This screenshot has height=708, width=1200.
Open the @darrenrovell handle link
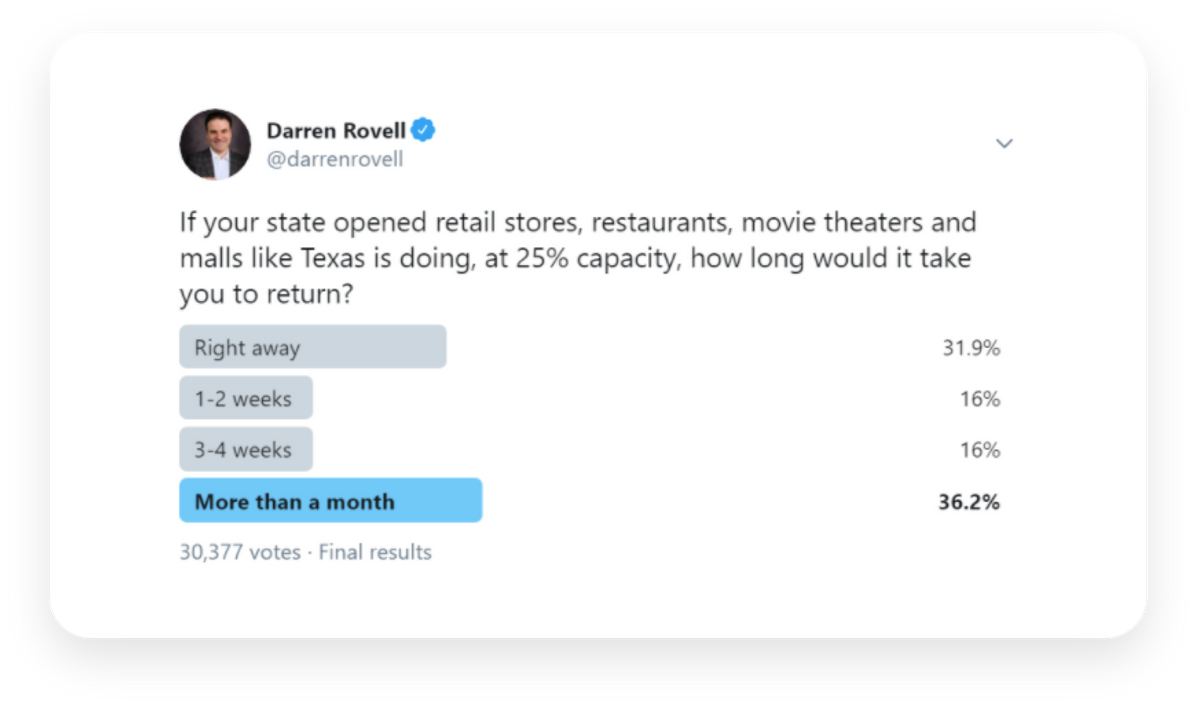click(335, 159)
